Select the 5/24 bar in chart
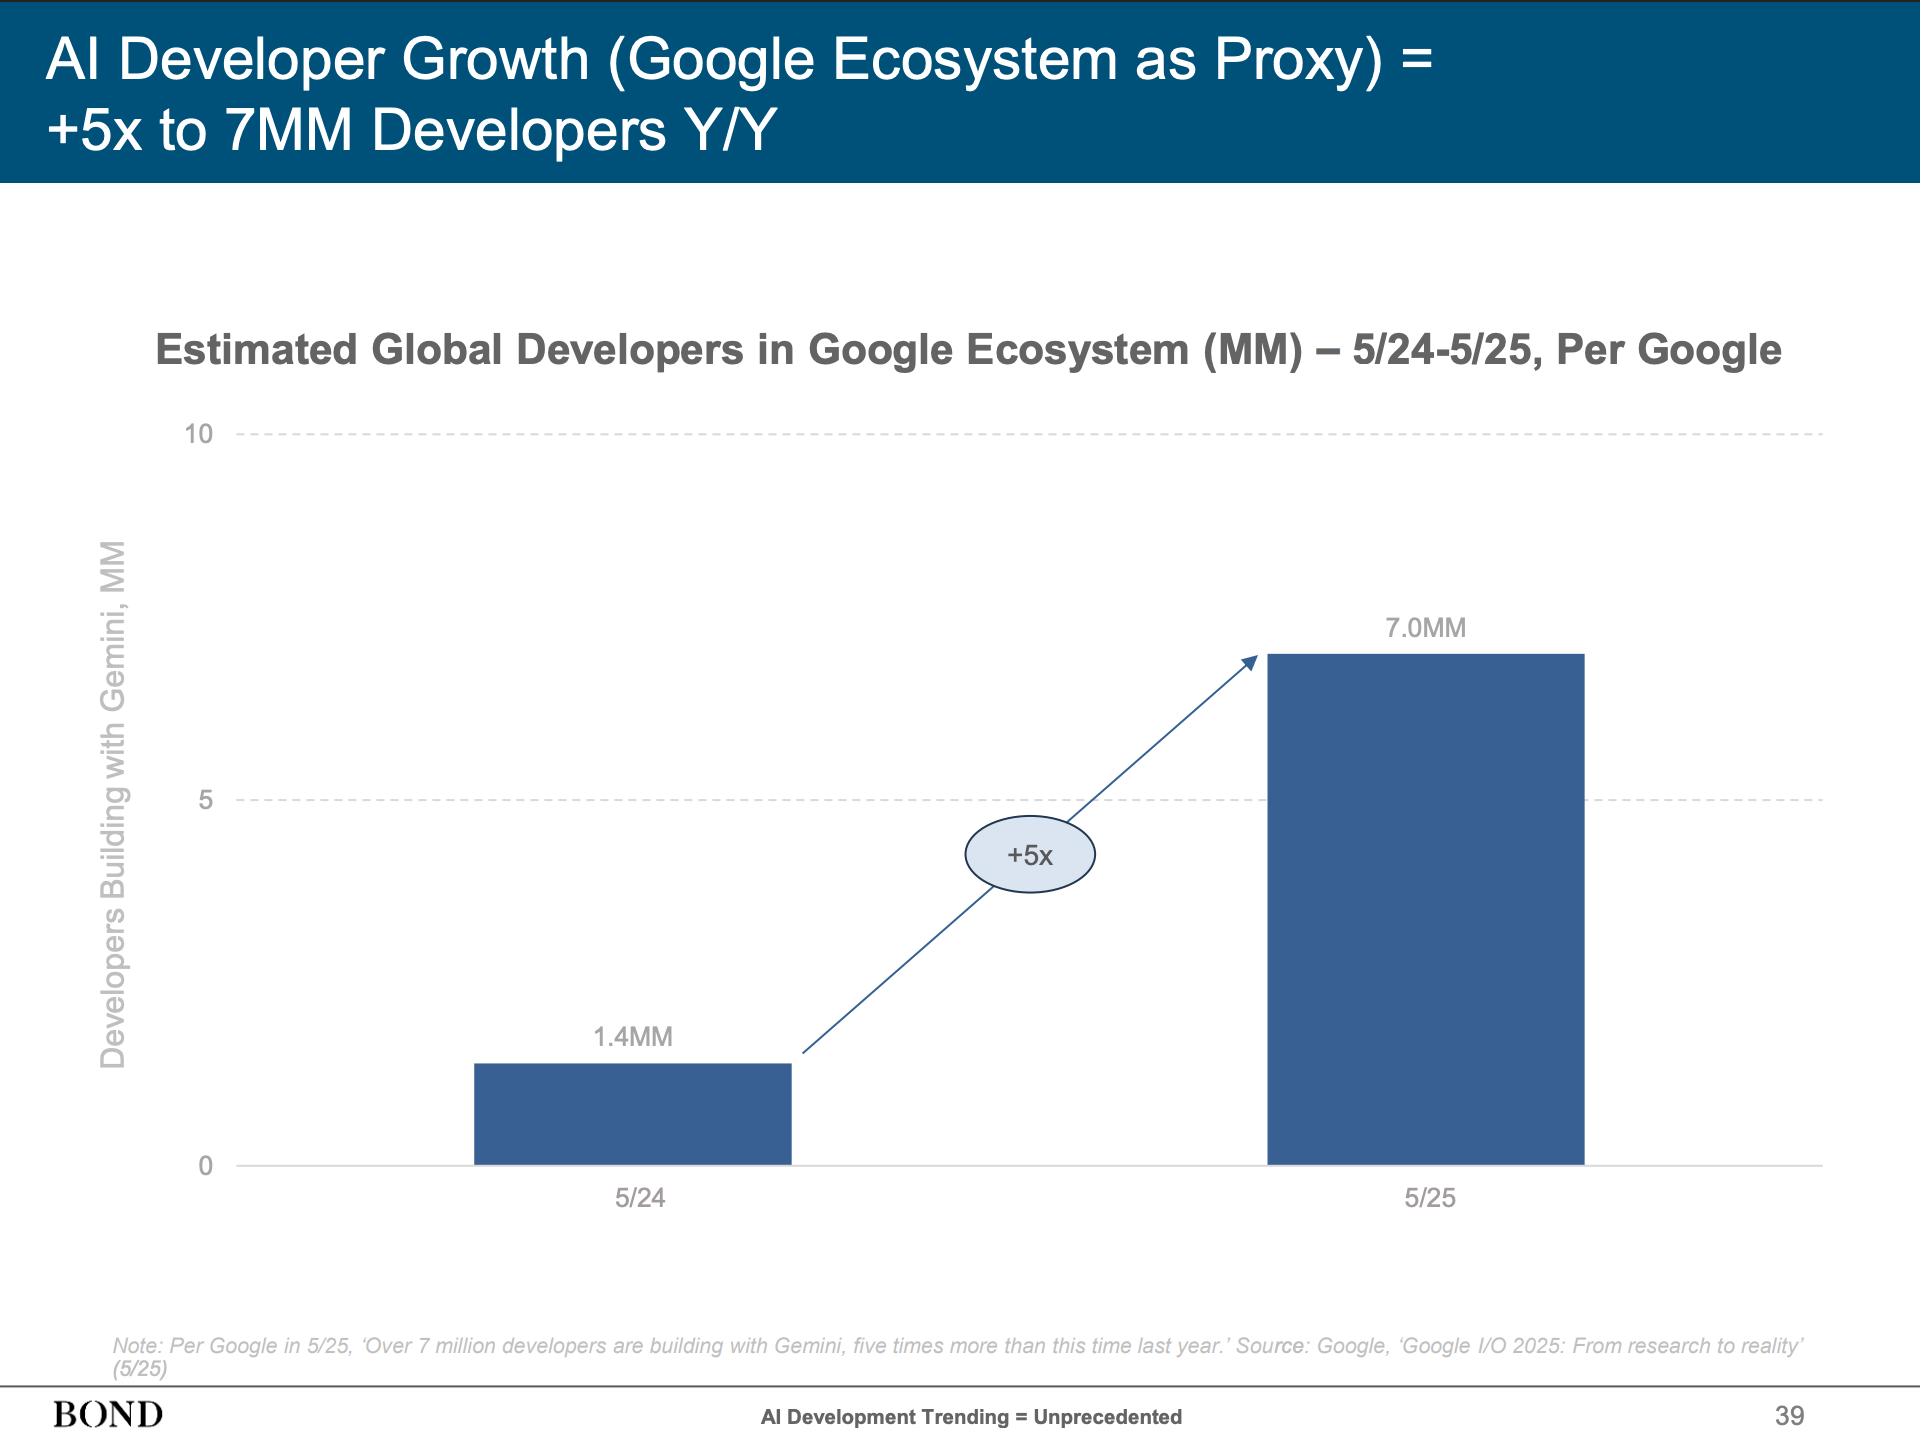The width and height of the screenshot is (1920, 1442). click(x=632, y=1113)
